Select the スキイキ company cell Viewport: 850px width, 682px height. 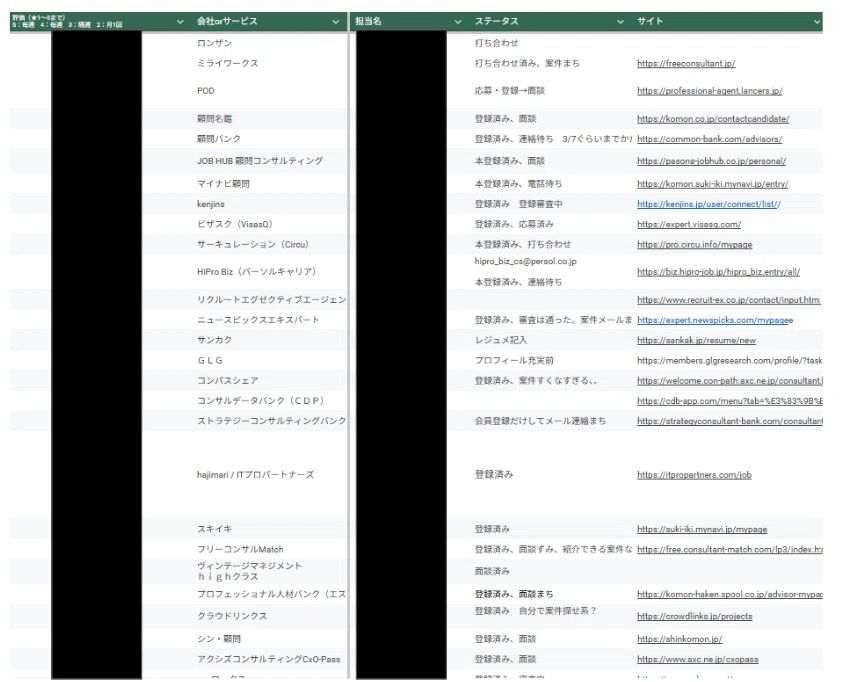[214, 529]
